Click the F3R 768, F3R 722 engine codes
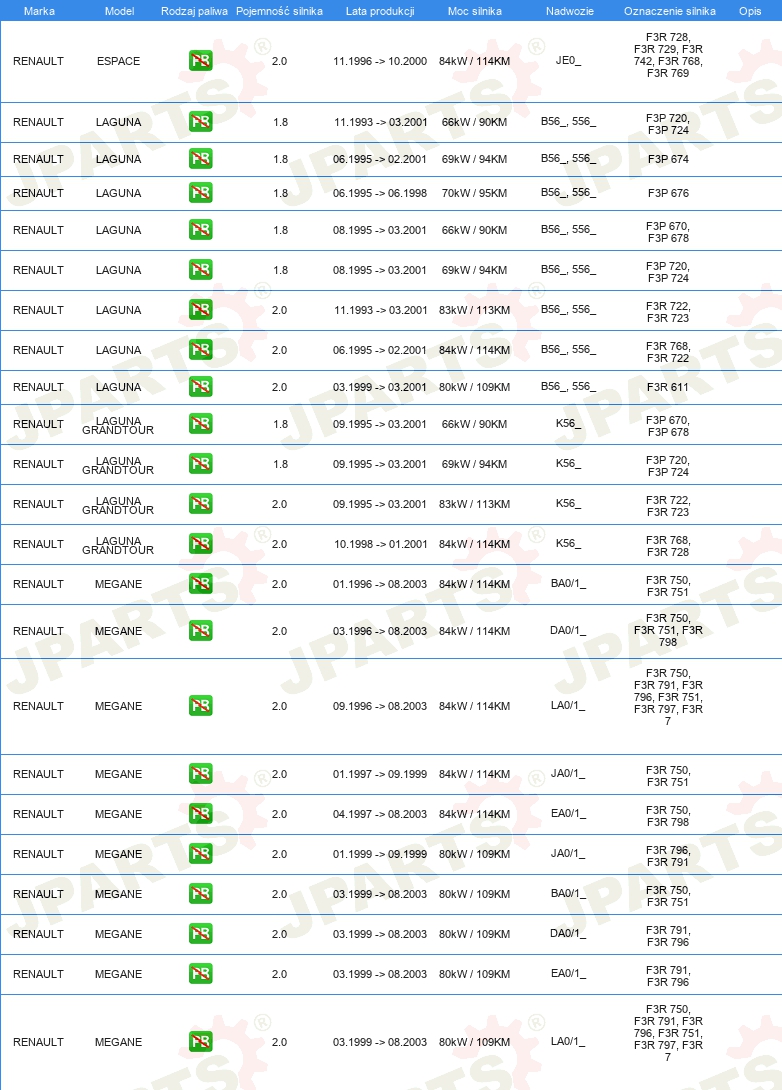Screen dimensions: 782x1090 (x=668, y=352)
